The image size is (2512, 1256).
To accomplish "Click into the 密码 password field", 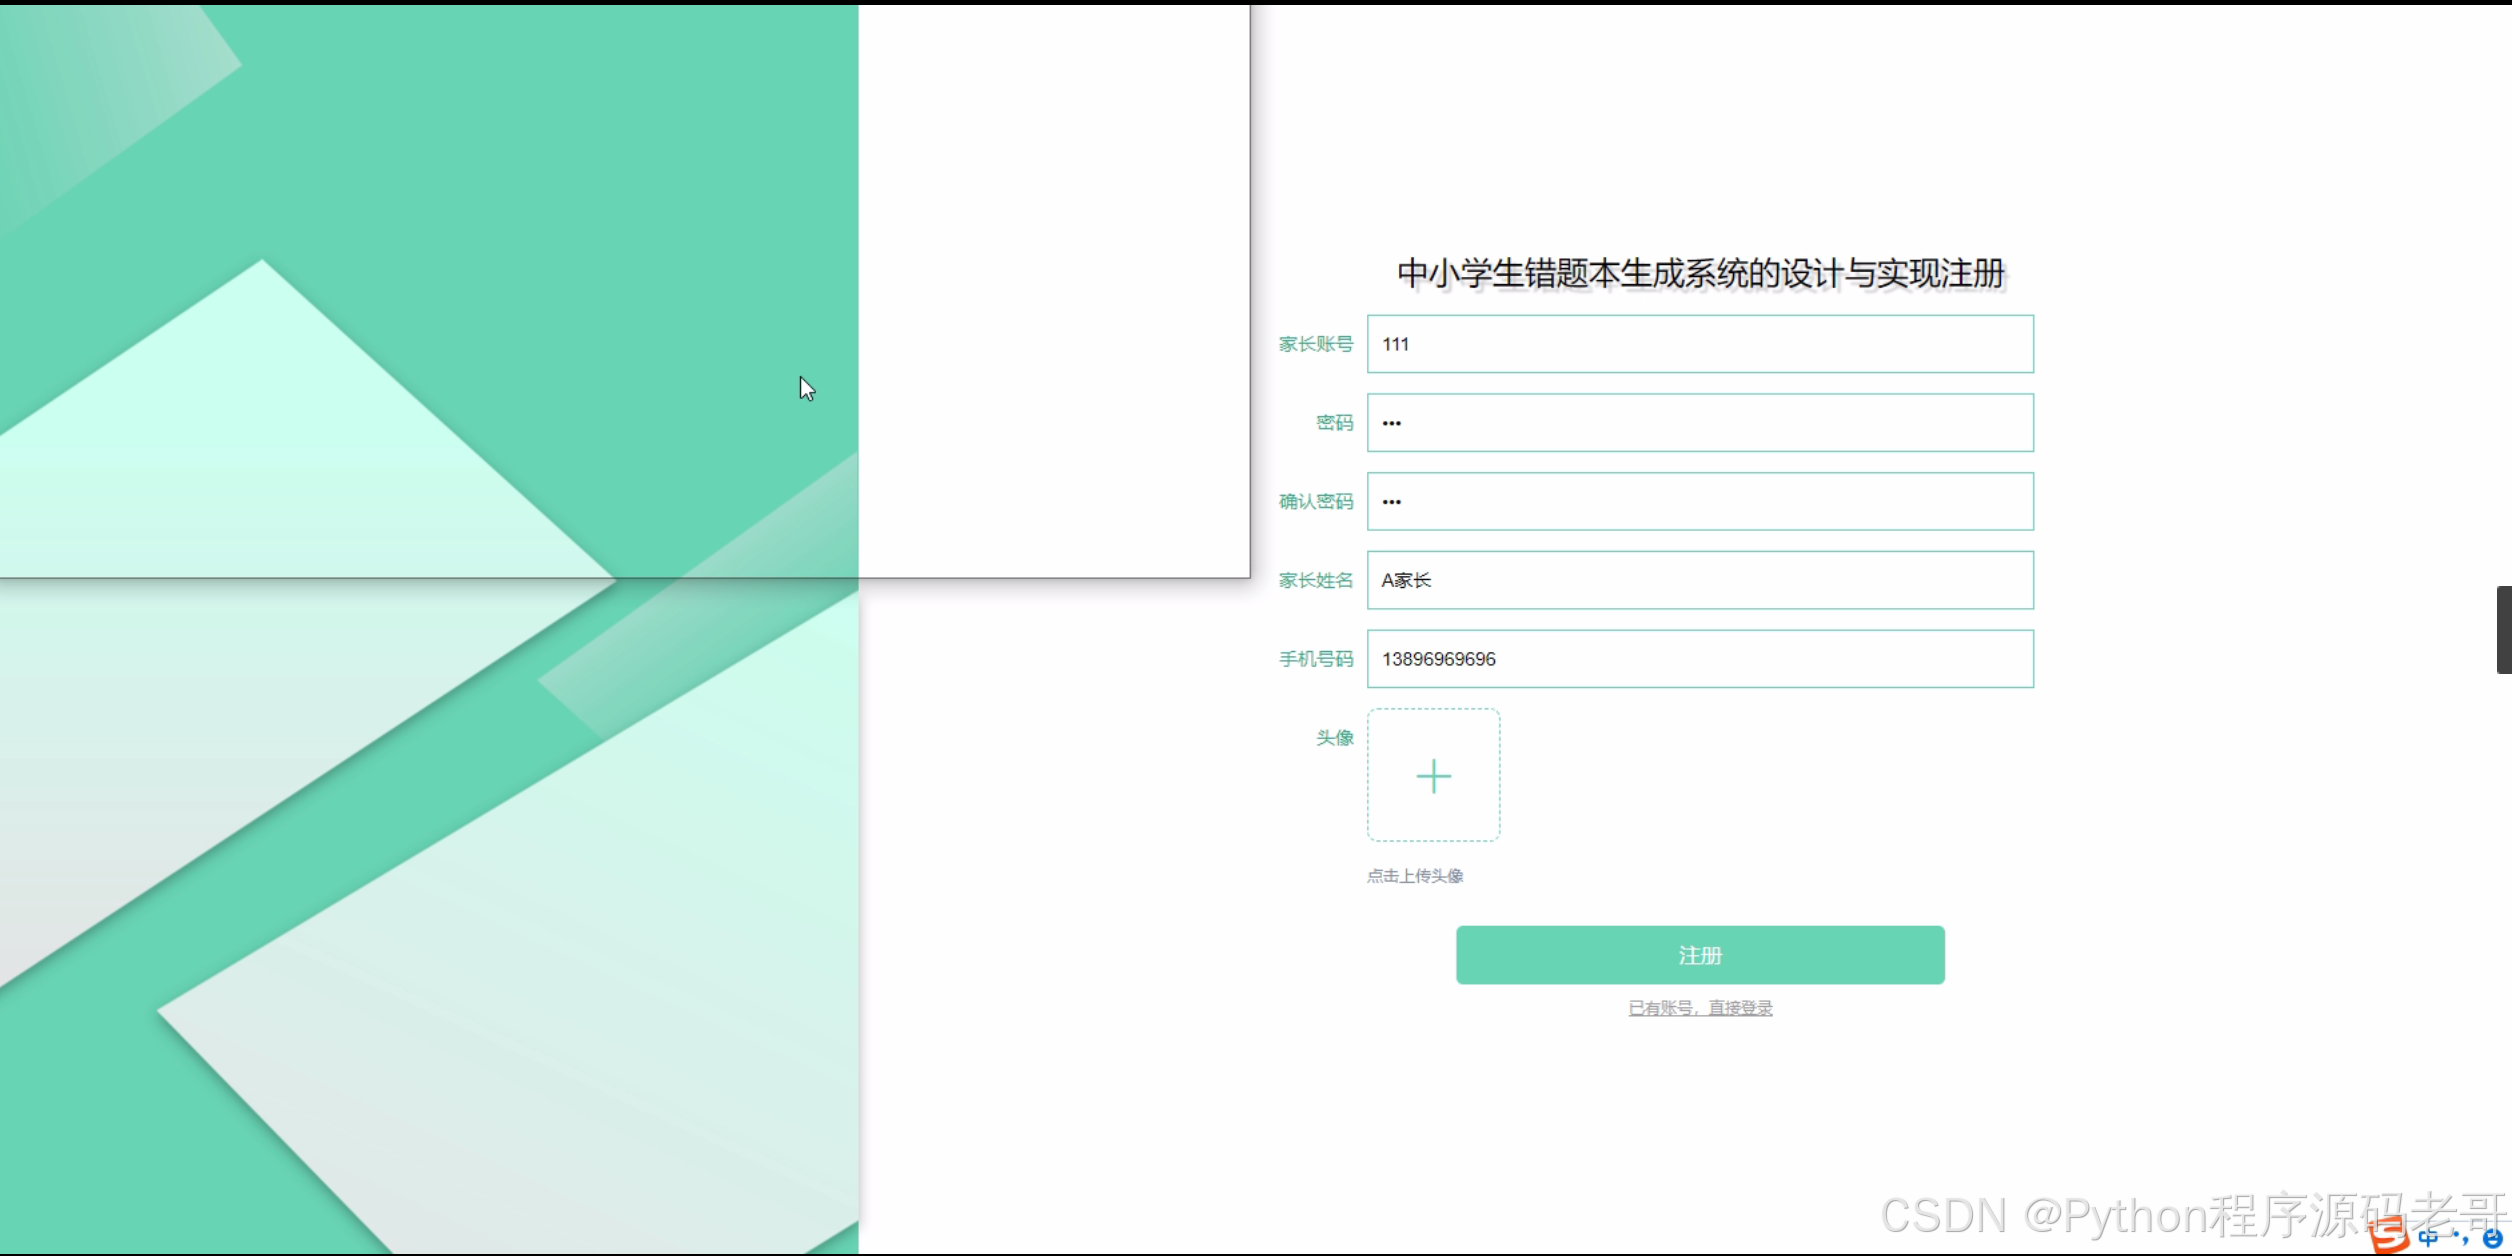I will click(x=1700, y=423).
